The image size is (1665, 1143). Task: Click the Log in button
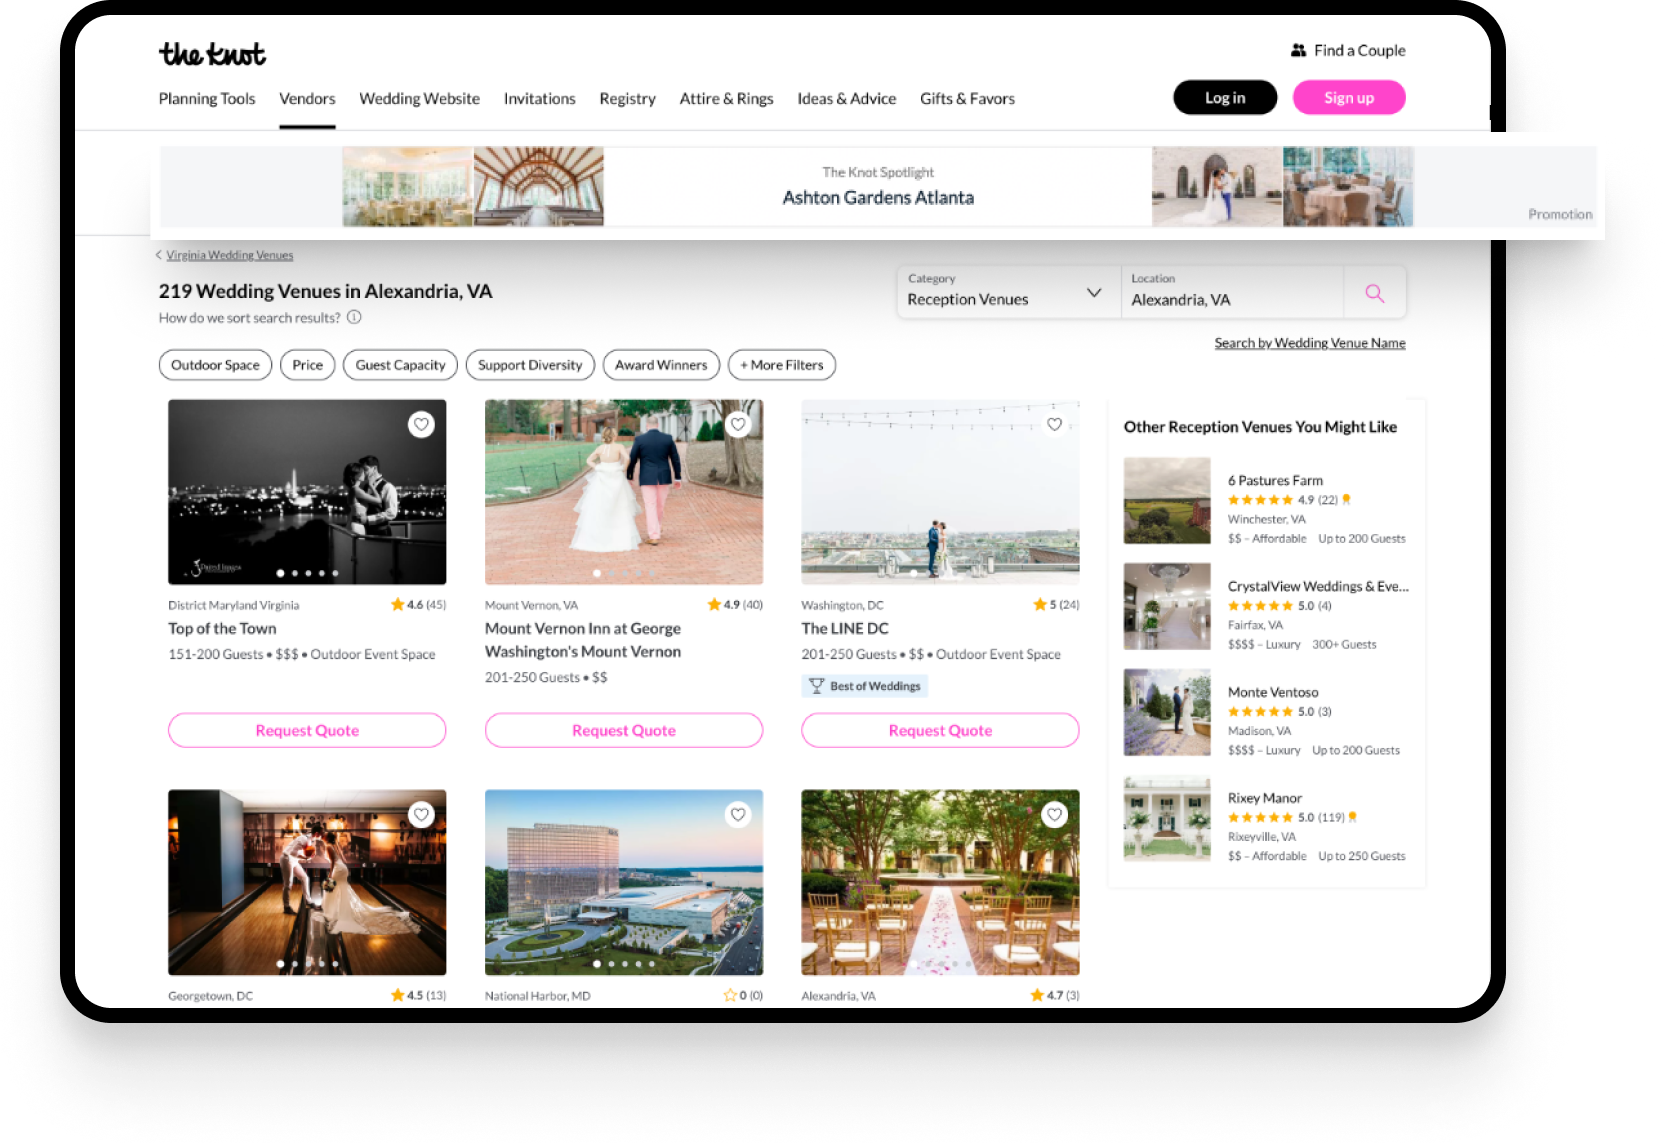[x=1225, y=97]
